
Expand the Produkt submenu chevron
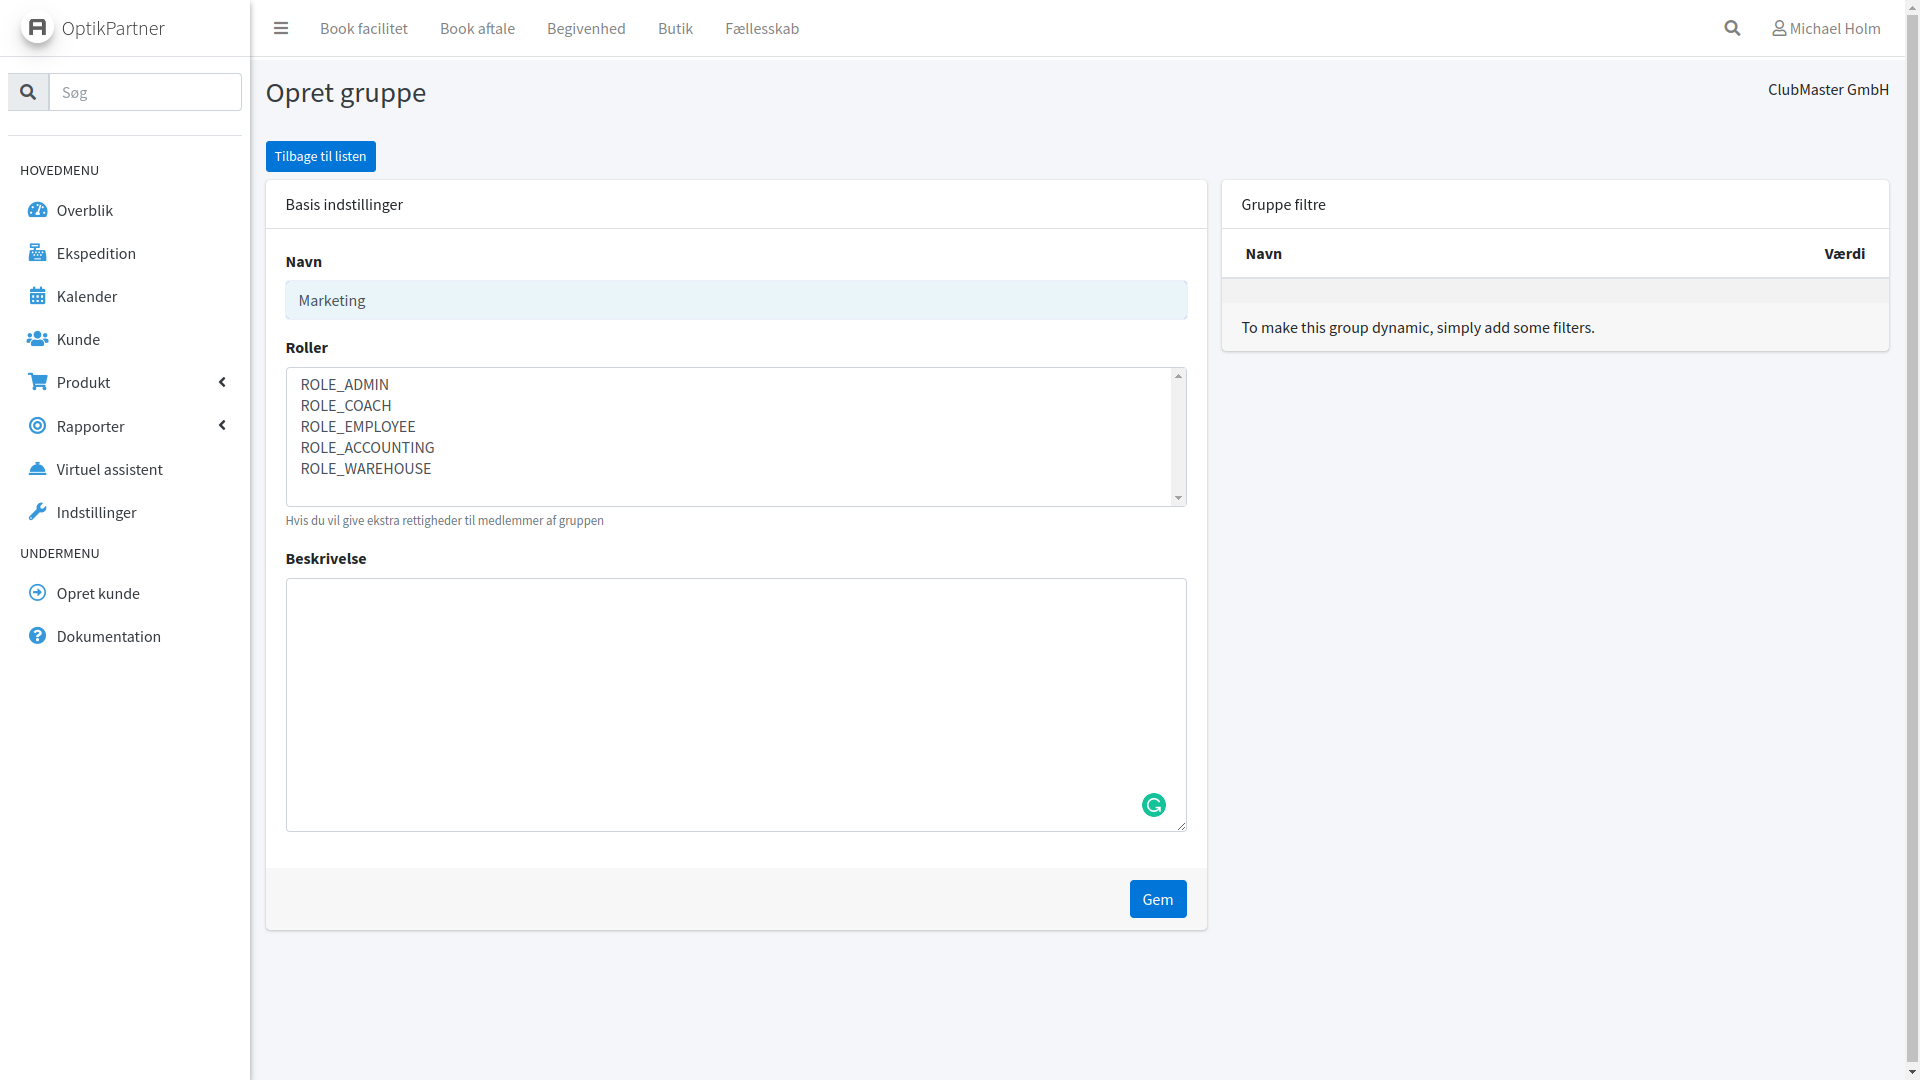click(222, 382)
